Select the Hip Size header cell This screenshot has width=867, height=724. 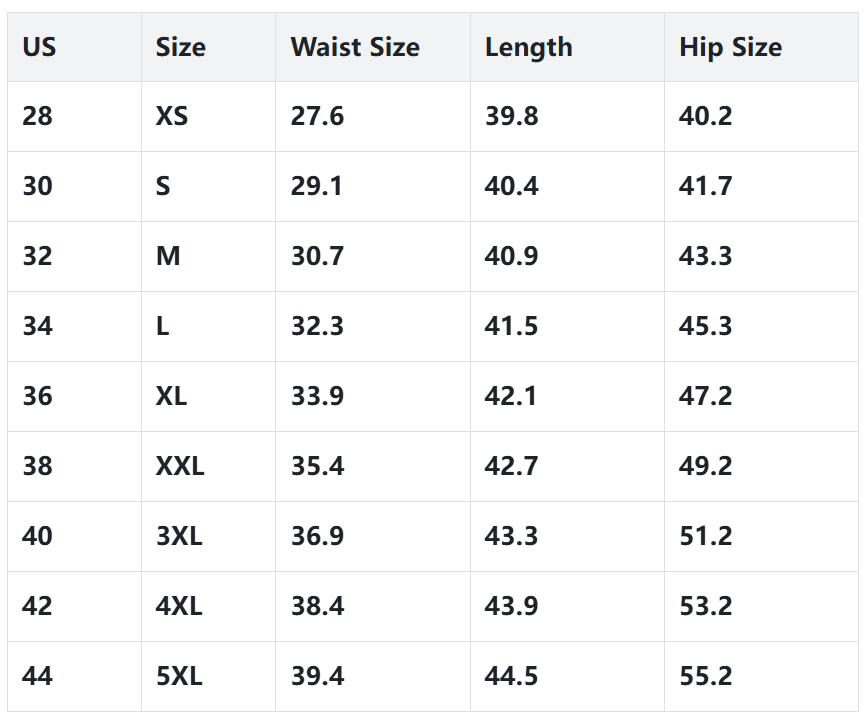730,47
